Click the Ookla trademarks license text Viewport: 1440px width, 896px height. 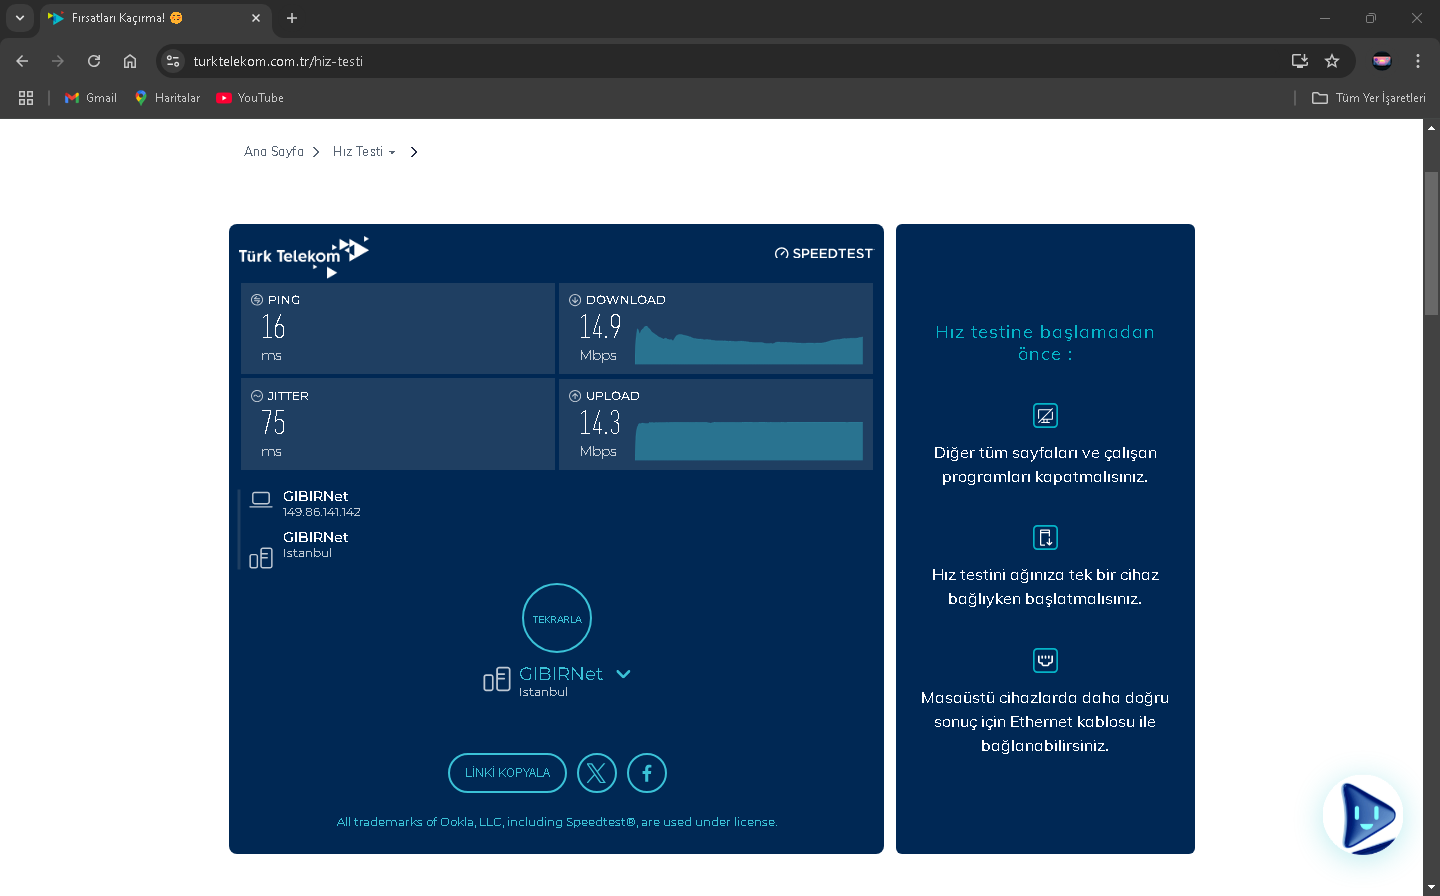coord(557,822)
